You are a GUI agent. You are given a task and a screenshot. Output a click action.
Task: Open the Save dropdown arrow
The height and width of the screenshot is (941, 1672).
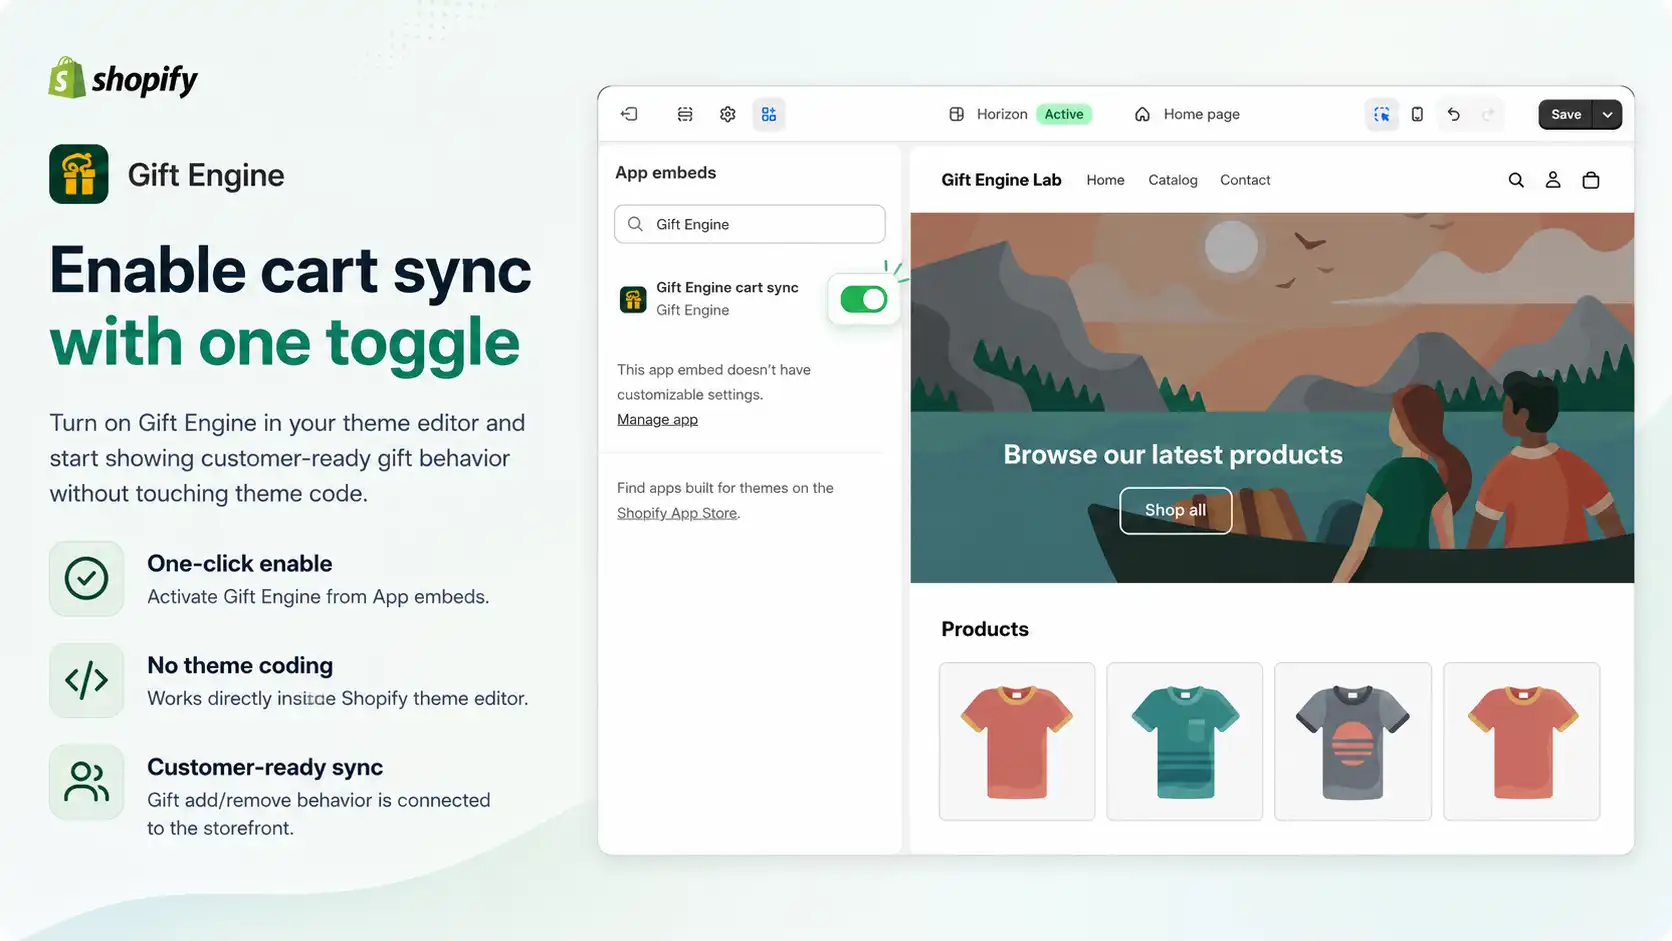tap(1607, 114)
